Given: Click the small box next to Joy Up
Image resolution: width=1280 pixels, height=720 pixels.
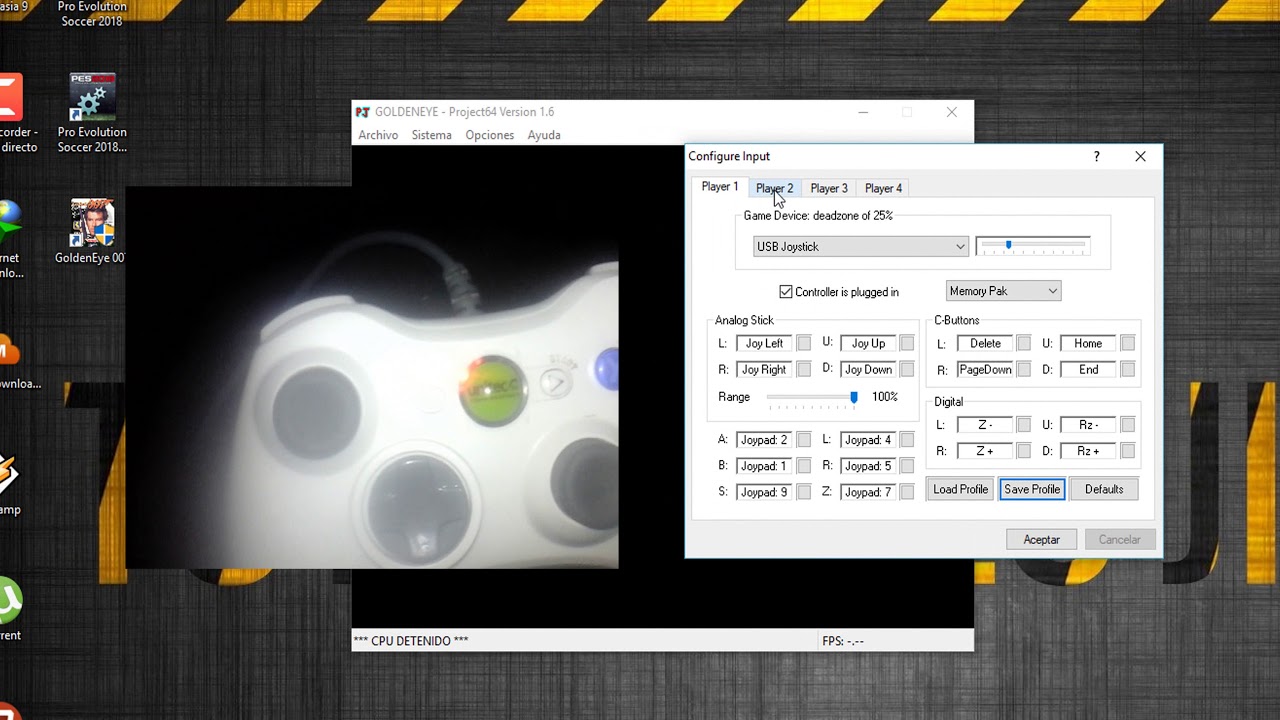Looking at the screenshot, I should point(907,343).
